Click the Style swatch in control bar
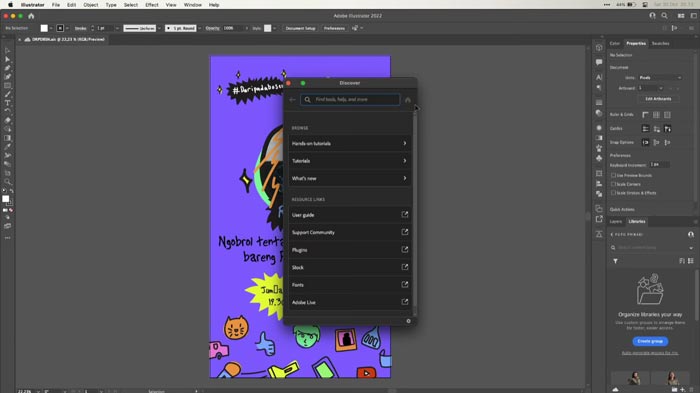This screenshot has width=700, height=393. pyautogui.click(x=267, y=28)
